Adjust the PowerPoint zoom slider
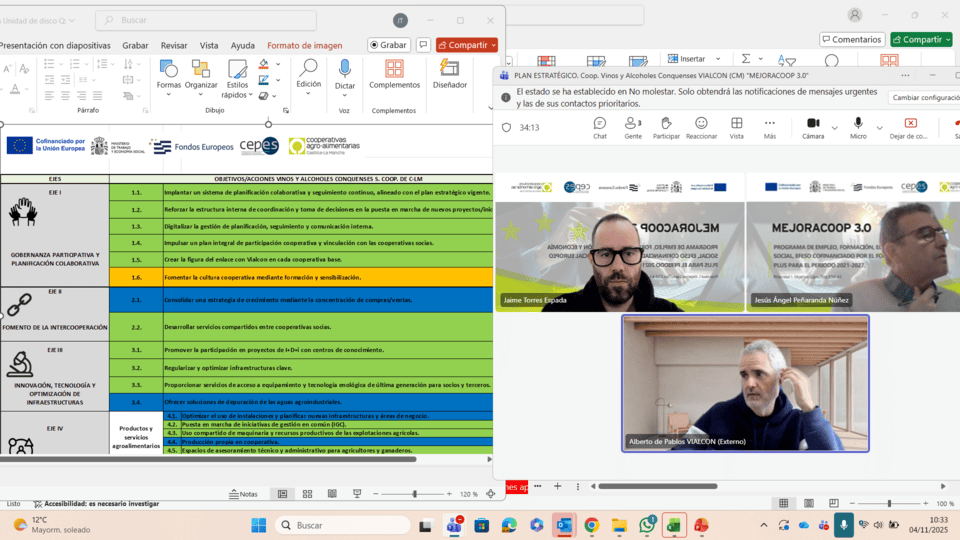This screenshot has width=960, height=540. click(414, 494)
